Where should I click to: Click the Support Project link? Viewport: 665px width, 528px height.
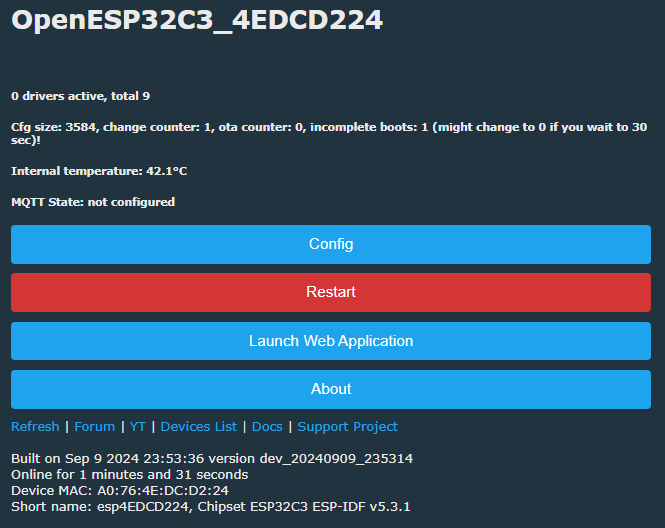[x=348, y=426]
